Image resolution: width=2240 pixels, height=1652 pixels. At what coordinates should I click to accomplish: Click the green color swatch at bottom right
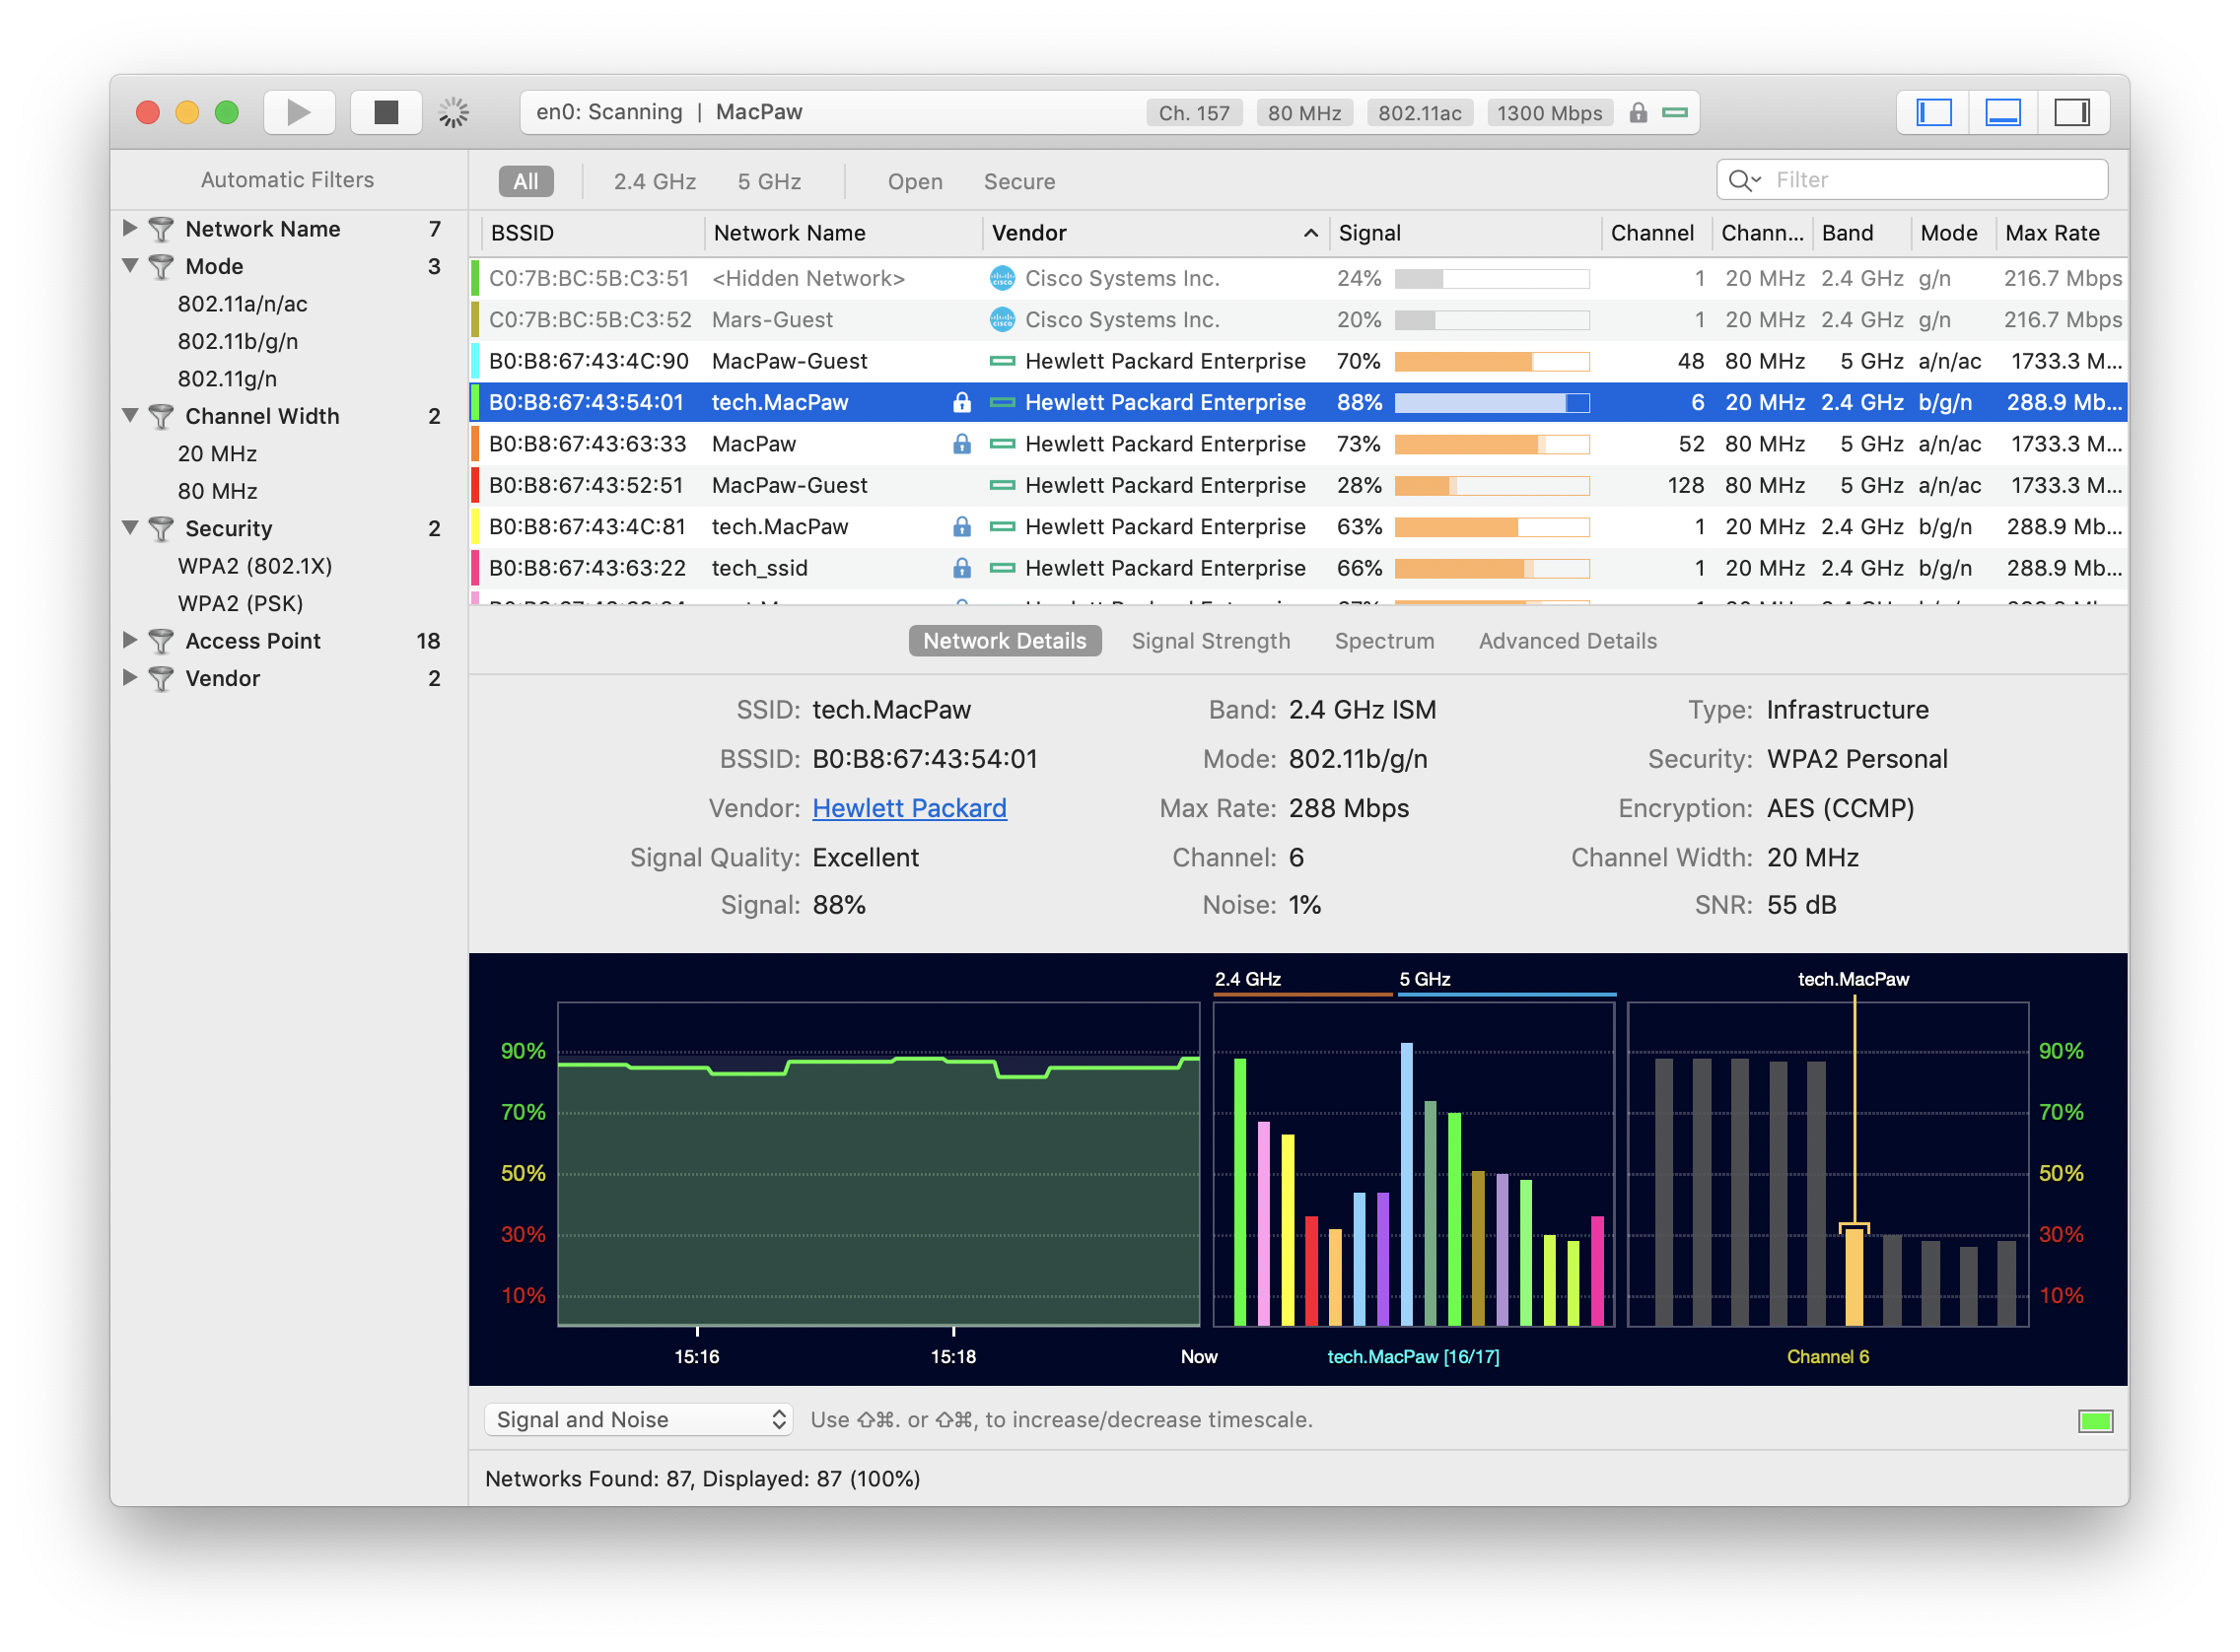2094,1421
